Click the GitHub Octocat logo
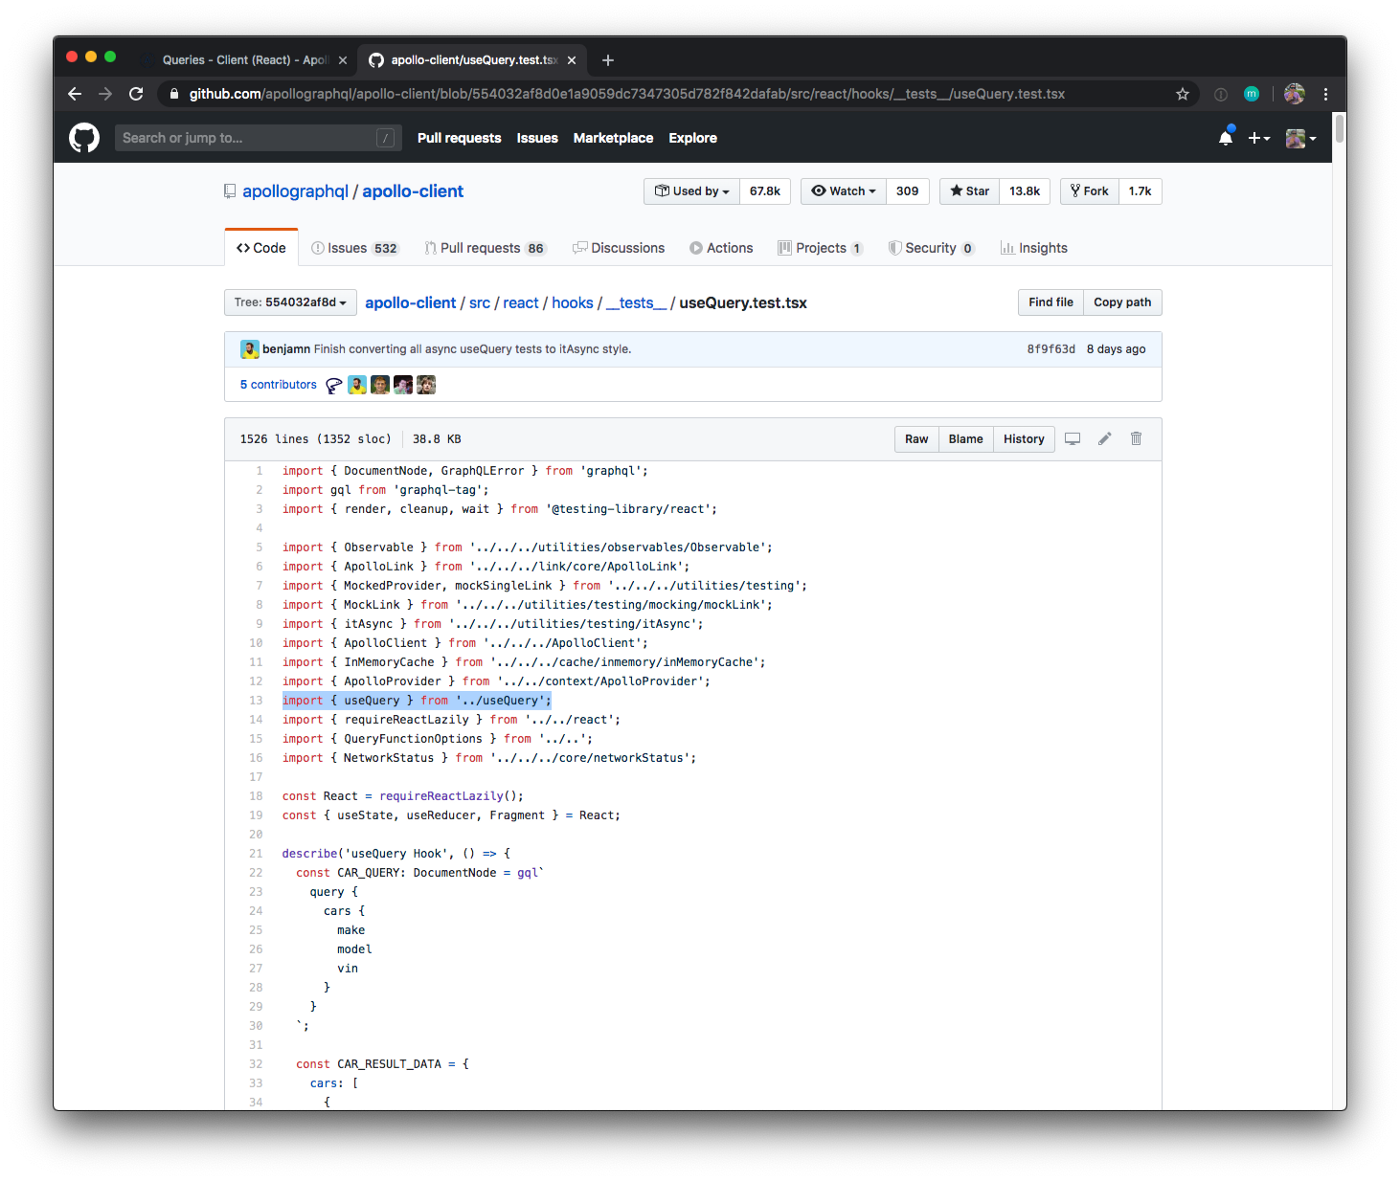This screenshot has width=1400, height=1181. [84, 138]
